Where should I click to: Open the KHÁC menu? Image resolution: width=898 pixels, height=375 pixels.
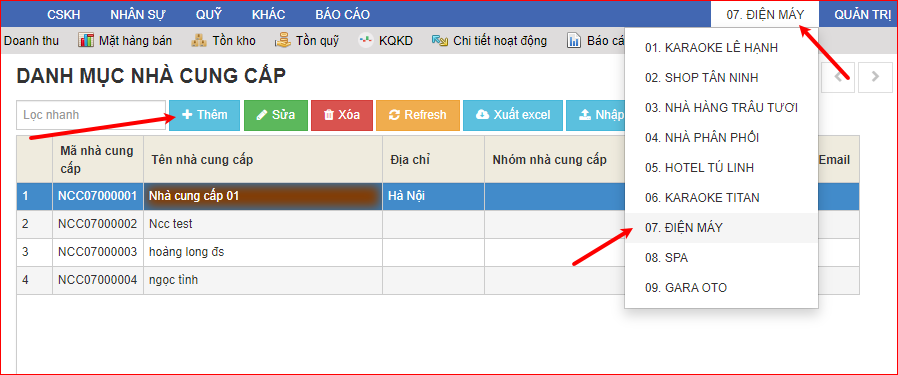(x=269, y=15)
